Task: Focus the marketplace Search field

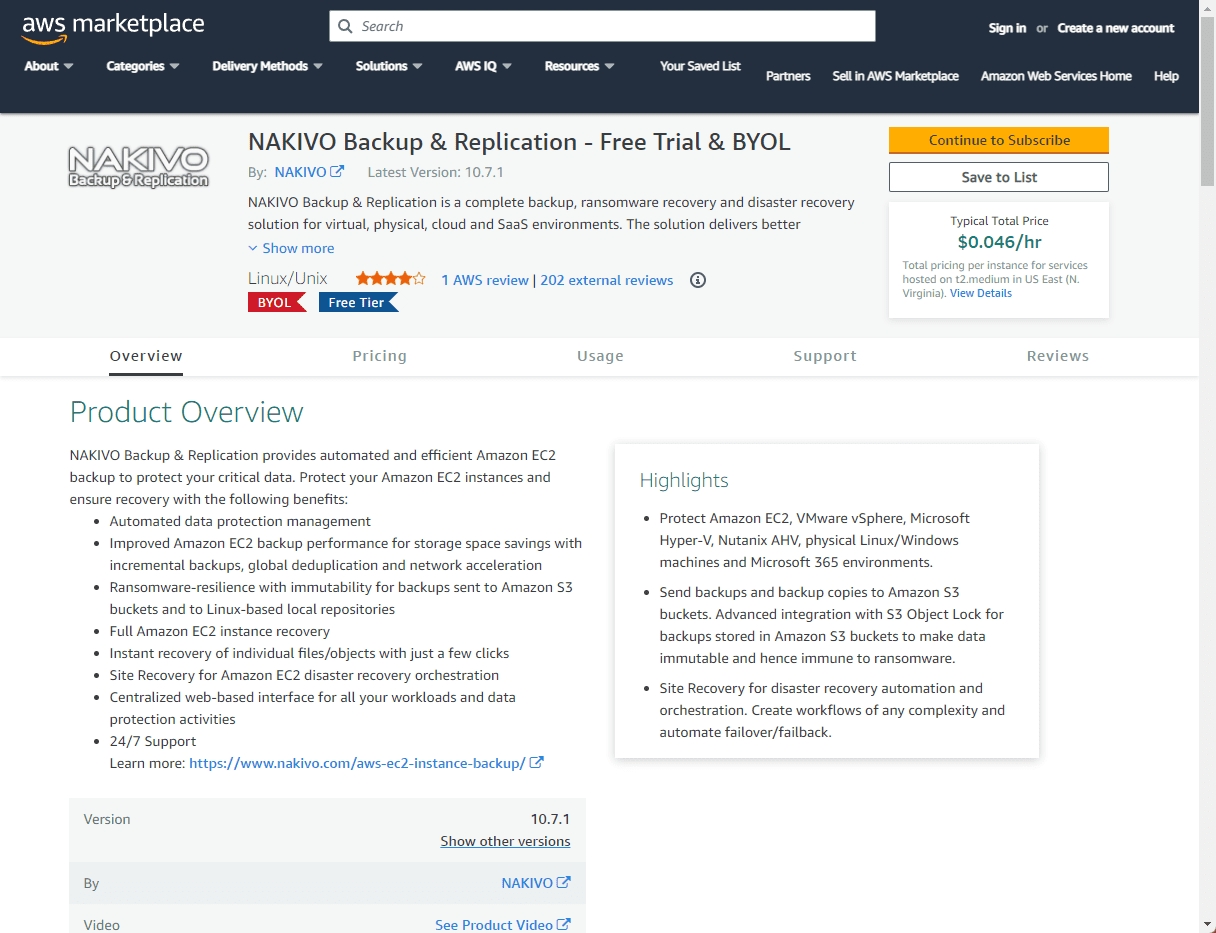Action: pos(610,26)
